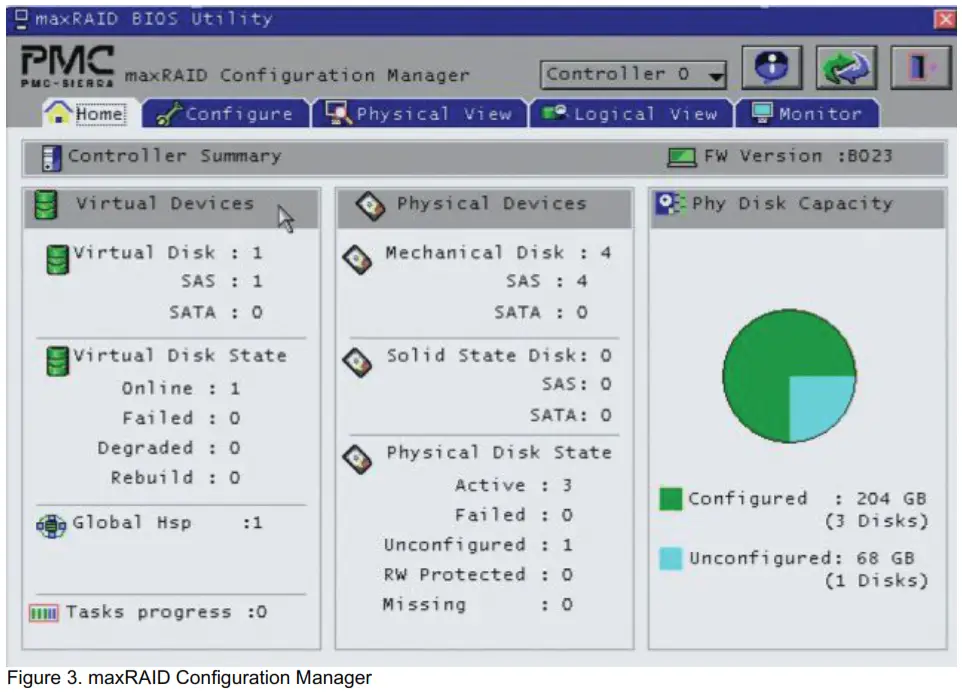962x693 pixels.
Task: Click 'Global Hsp :1' text
Action: tap(167, 523)
